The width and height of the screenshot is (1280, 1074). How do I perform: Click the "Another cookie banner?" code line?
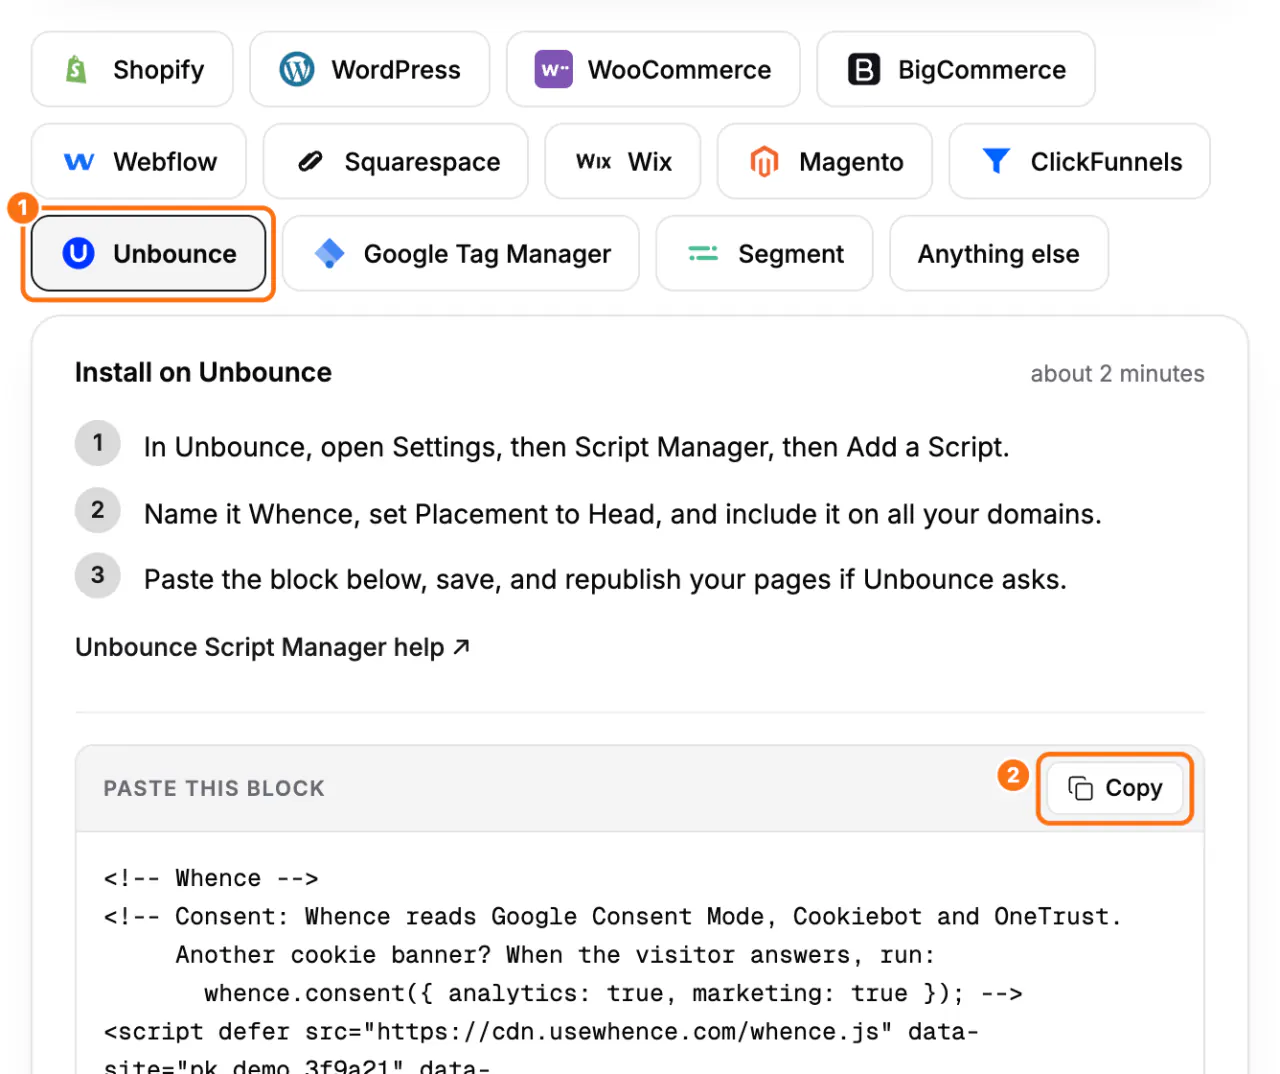pos(555,955)
